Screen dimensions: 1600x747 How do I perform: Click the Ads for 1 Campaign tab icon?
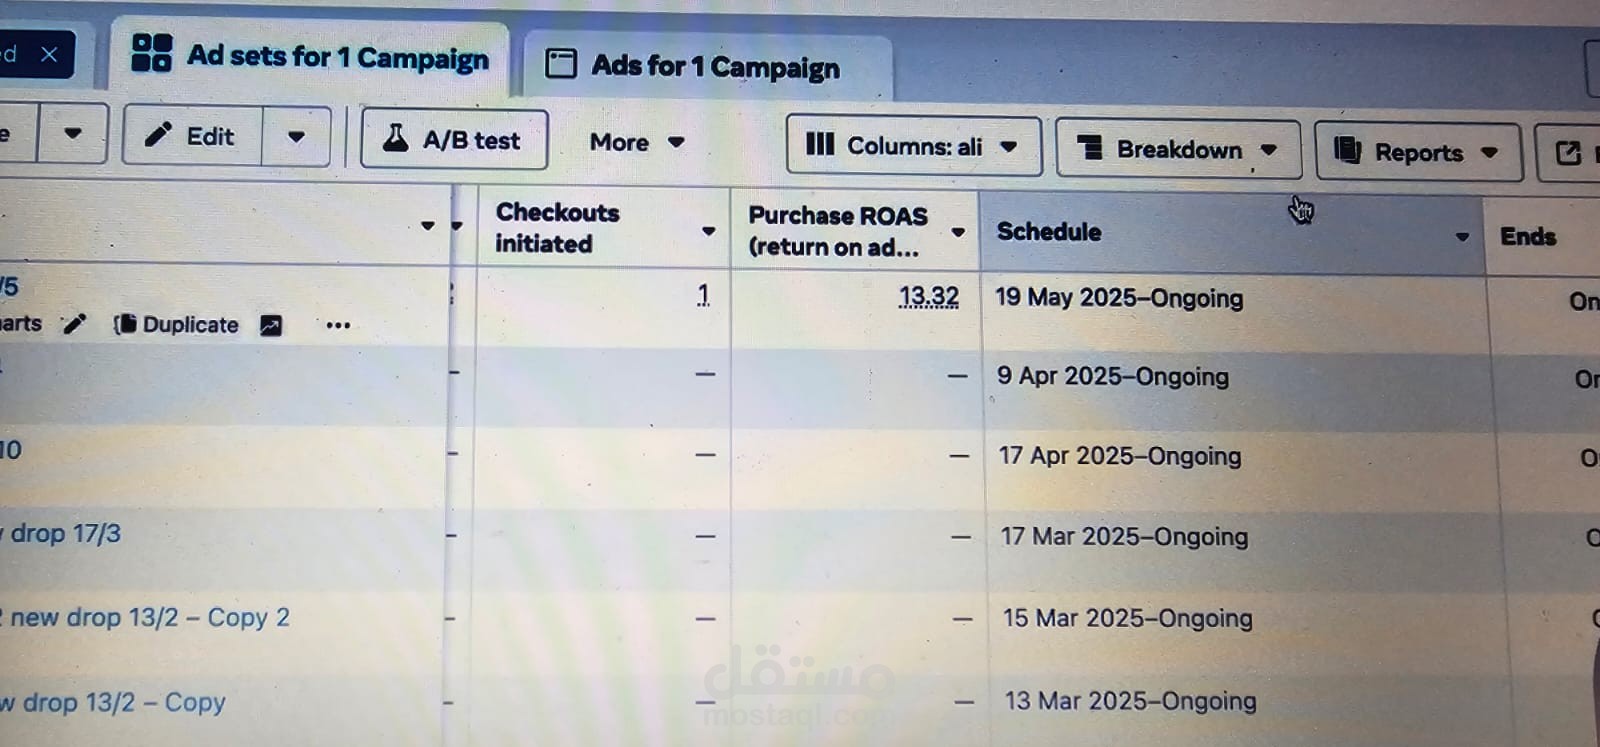click(560, 64)
